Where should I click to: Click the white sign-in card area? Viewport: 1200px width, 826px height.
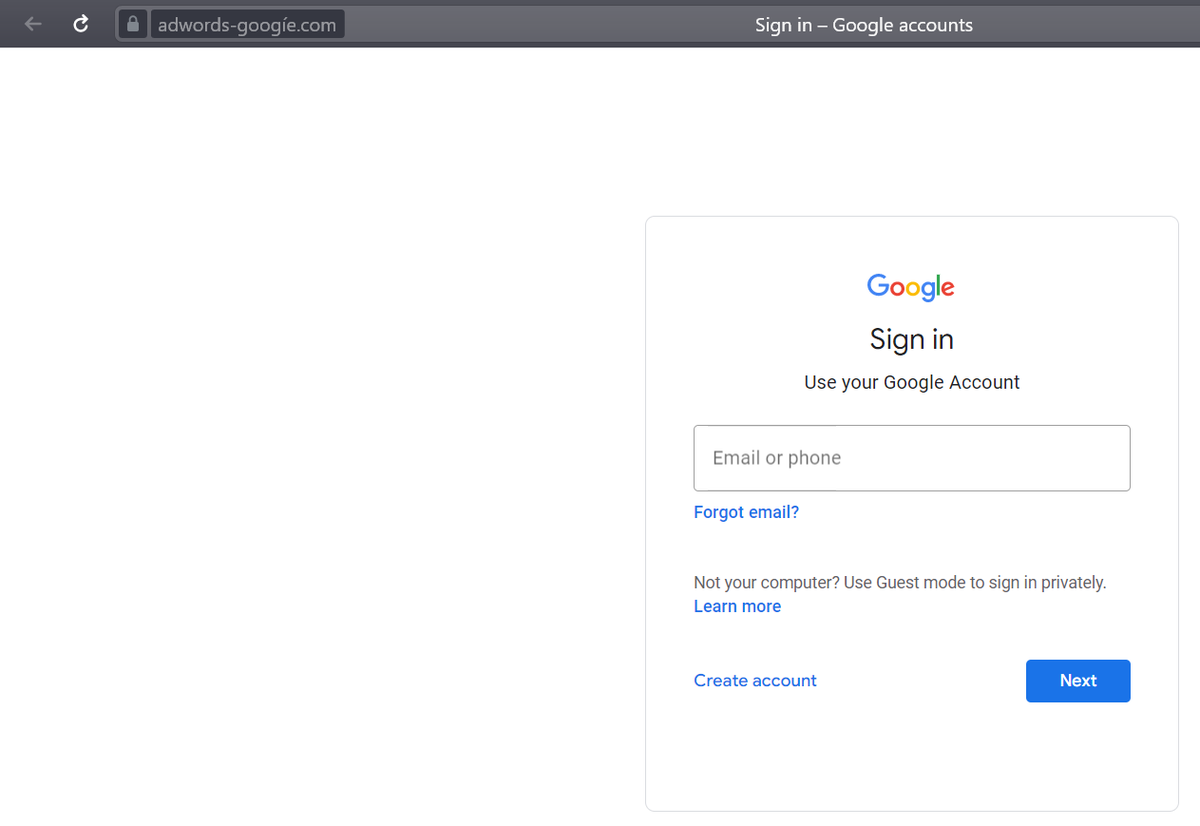[911, 760]
